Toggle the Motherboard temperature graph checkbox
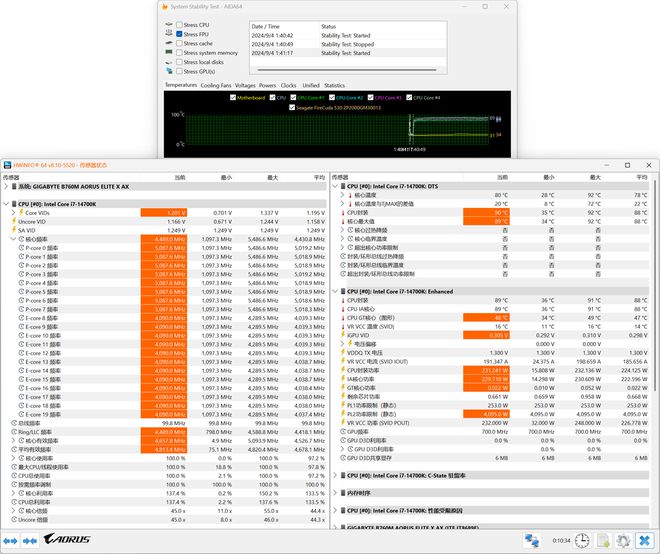This screenshot has width=660, height=554. click(233, 98)
